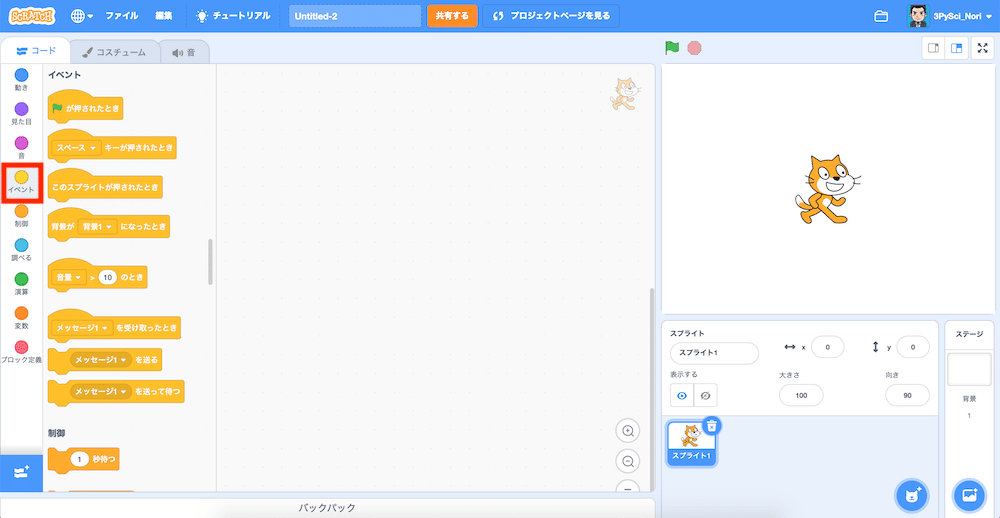Viewport: 1000px width, 518px height.
Task: Edit the project title Untitled-2
Action: (x=355, y=16)
